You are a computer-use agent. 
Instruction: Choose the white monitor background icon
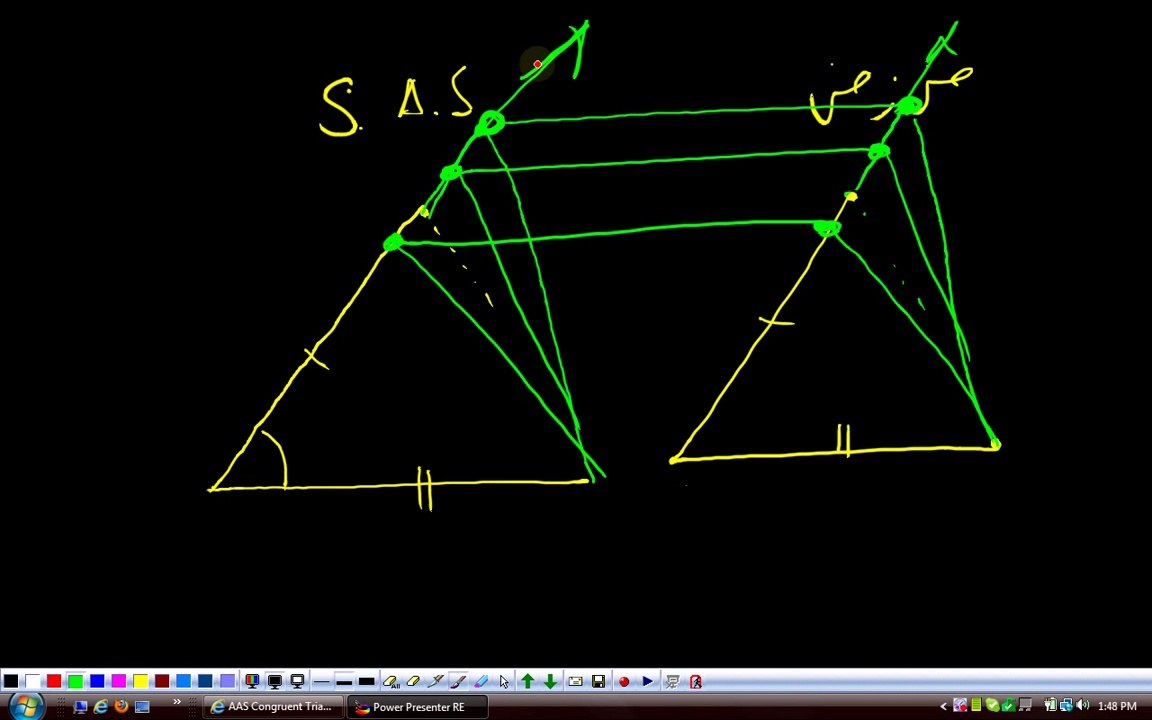298,681
